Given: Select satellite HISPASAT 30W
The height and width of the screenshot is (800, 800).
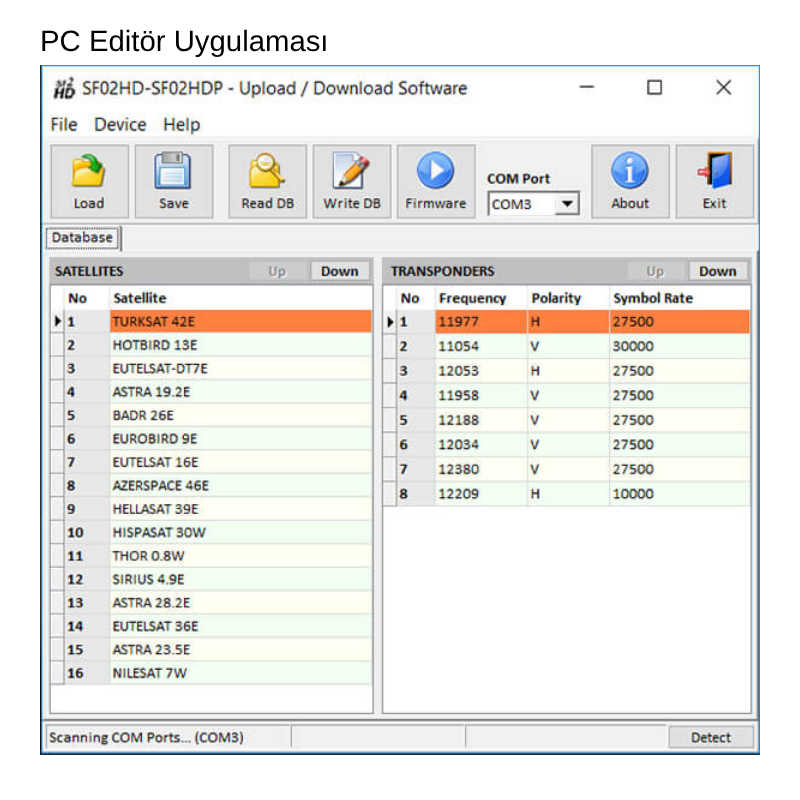Looking at the screenshot, I should point(241,533).
